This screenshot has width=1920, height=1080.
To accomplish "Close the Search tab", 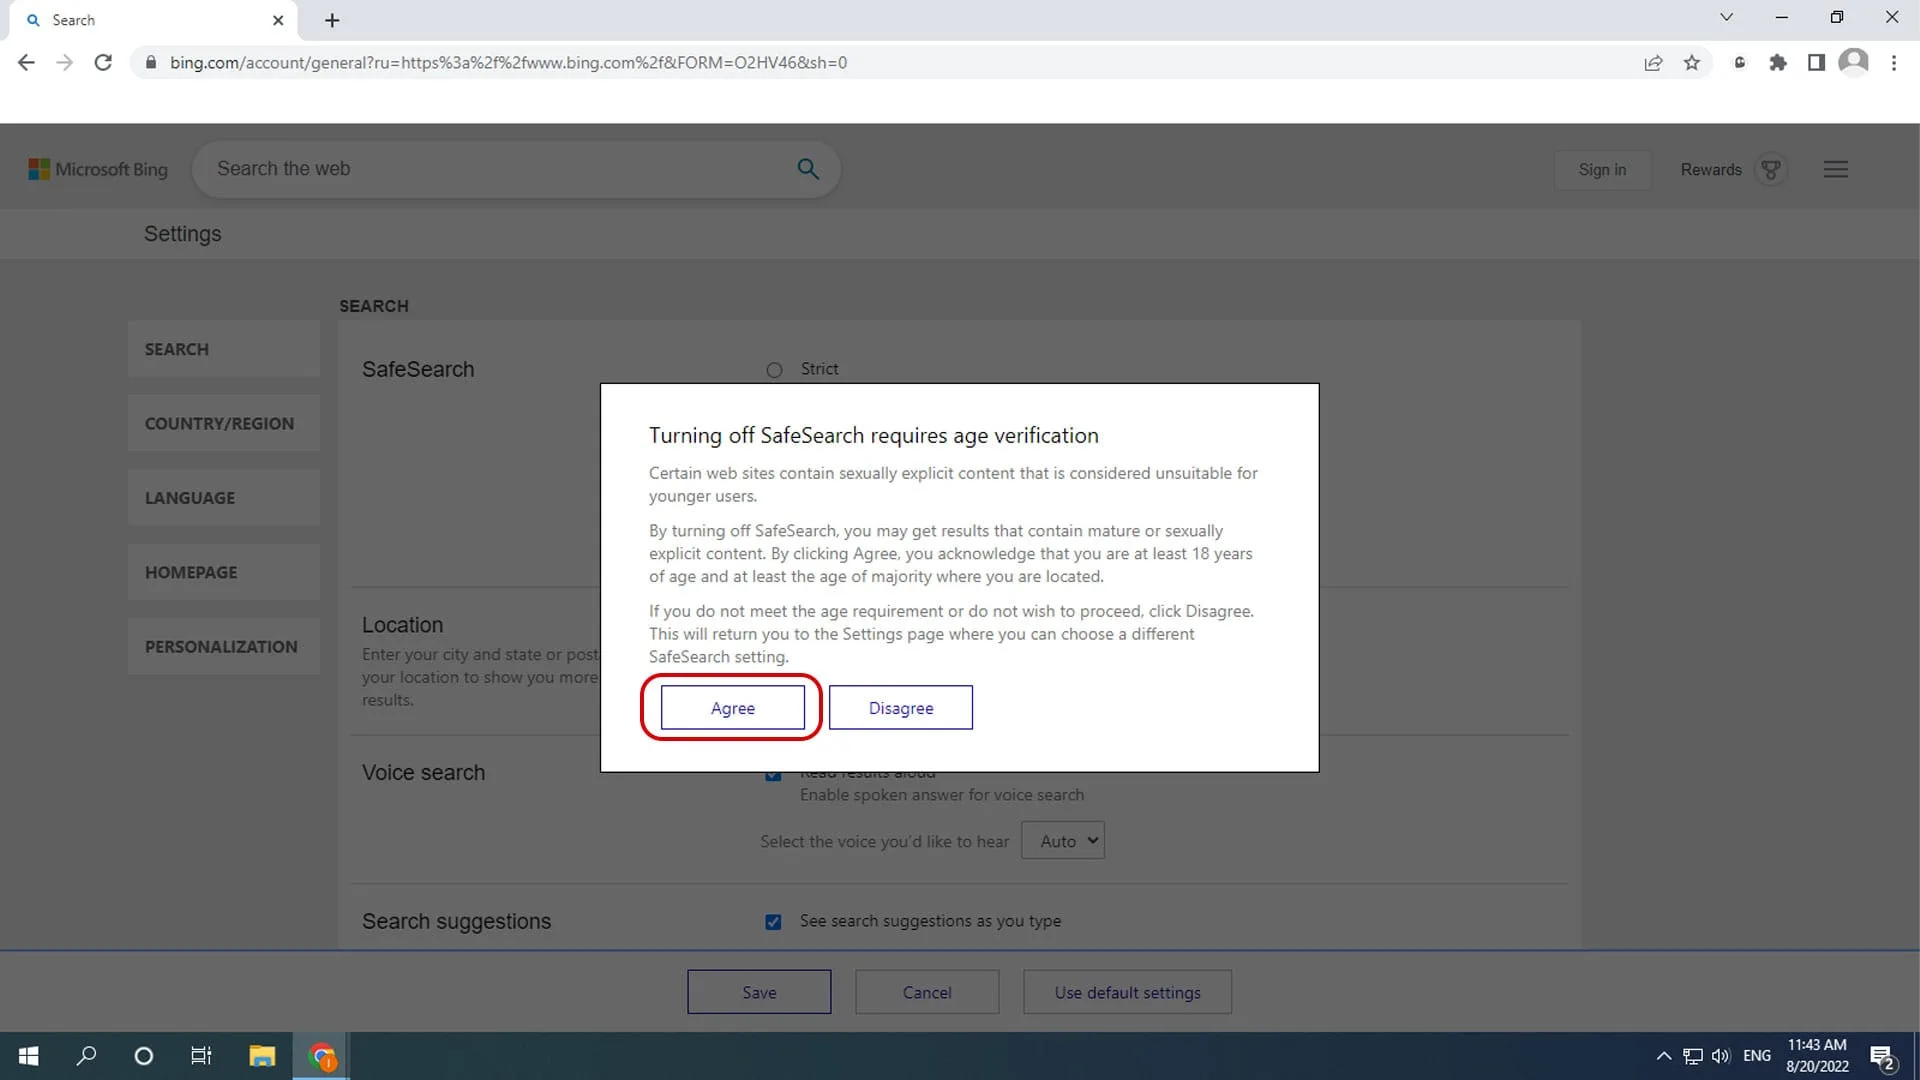I will [x=278, y=20].
